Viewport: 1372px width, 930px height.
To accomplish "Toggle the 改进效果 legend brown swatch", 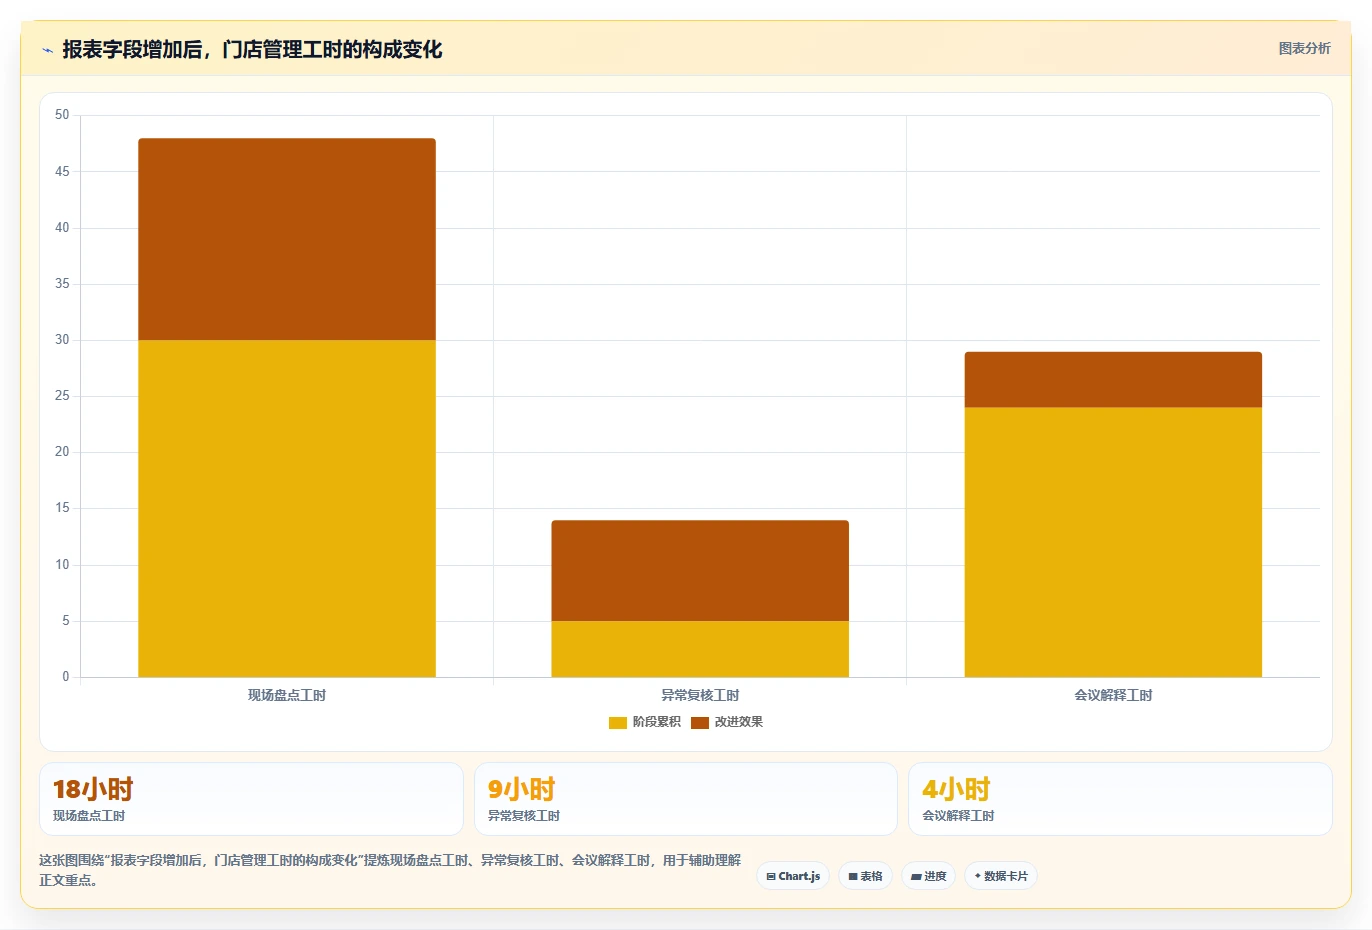I will [x=699, y=722].
